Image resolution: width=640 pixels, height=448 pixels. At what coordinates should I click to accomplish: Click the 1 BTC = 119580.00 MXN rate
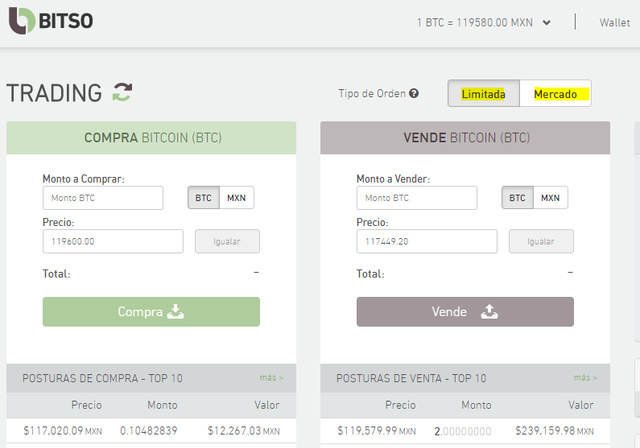pyautogui.click(x=475, y=22)
